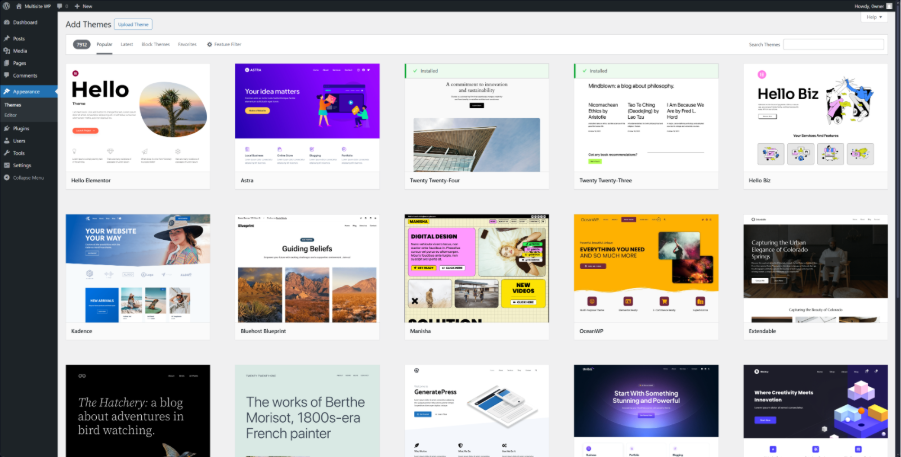Open the Feature Filter tab
901x457 pixels.
224,44
